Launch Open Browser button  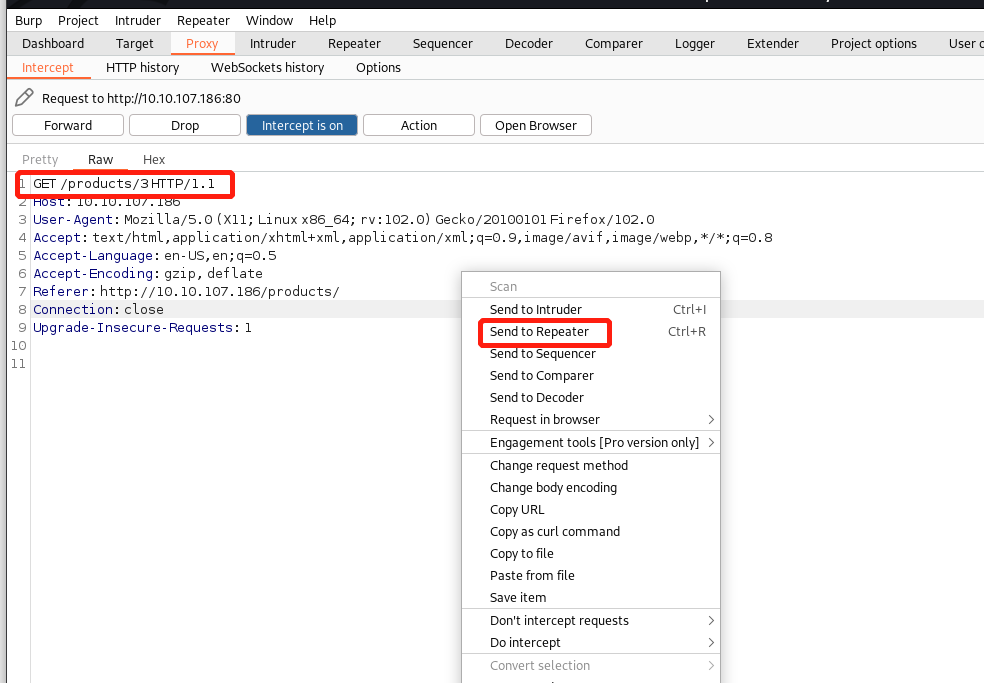536,125
